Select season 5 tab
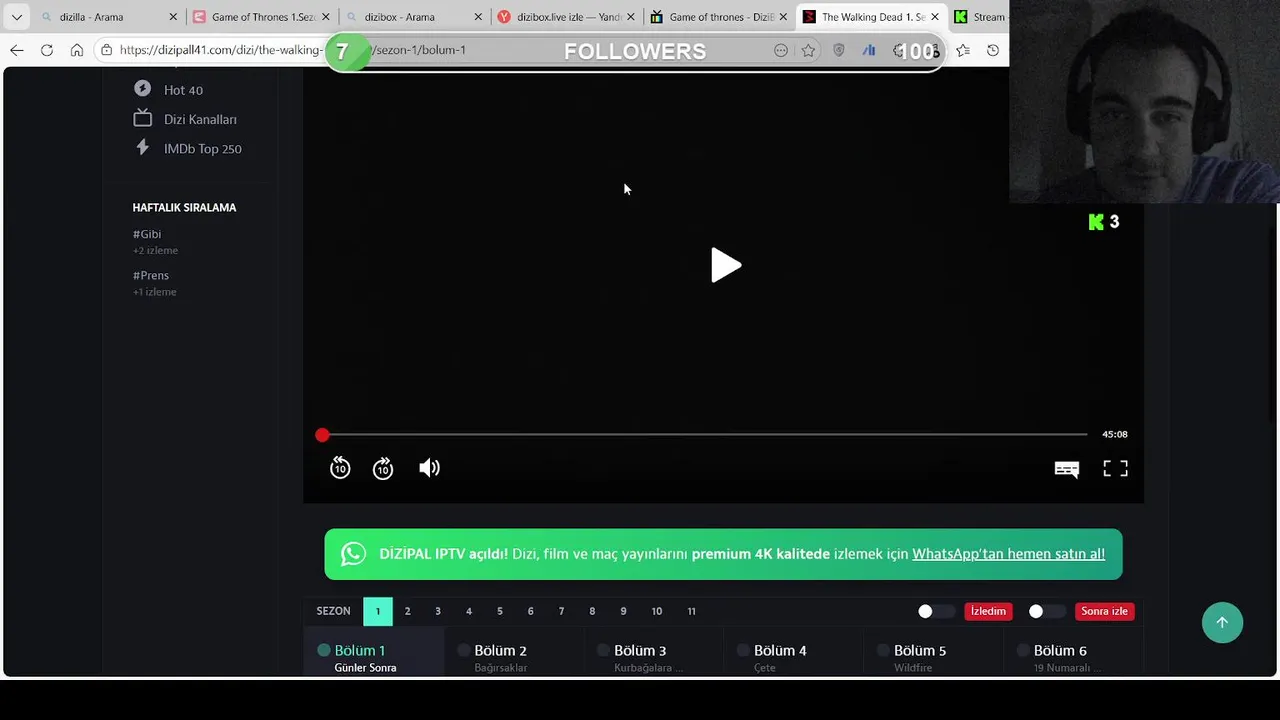This screenshot has width=1280, height=720. click(500, 611)
